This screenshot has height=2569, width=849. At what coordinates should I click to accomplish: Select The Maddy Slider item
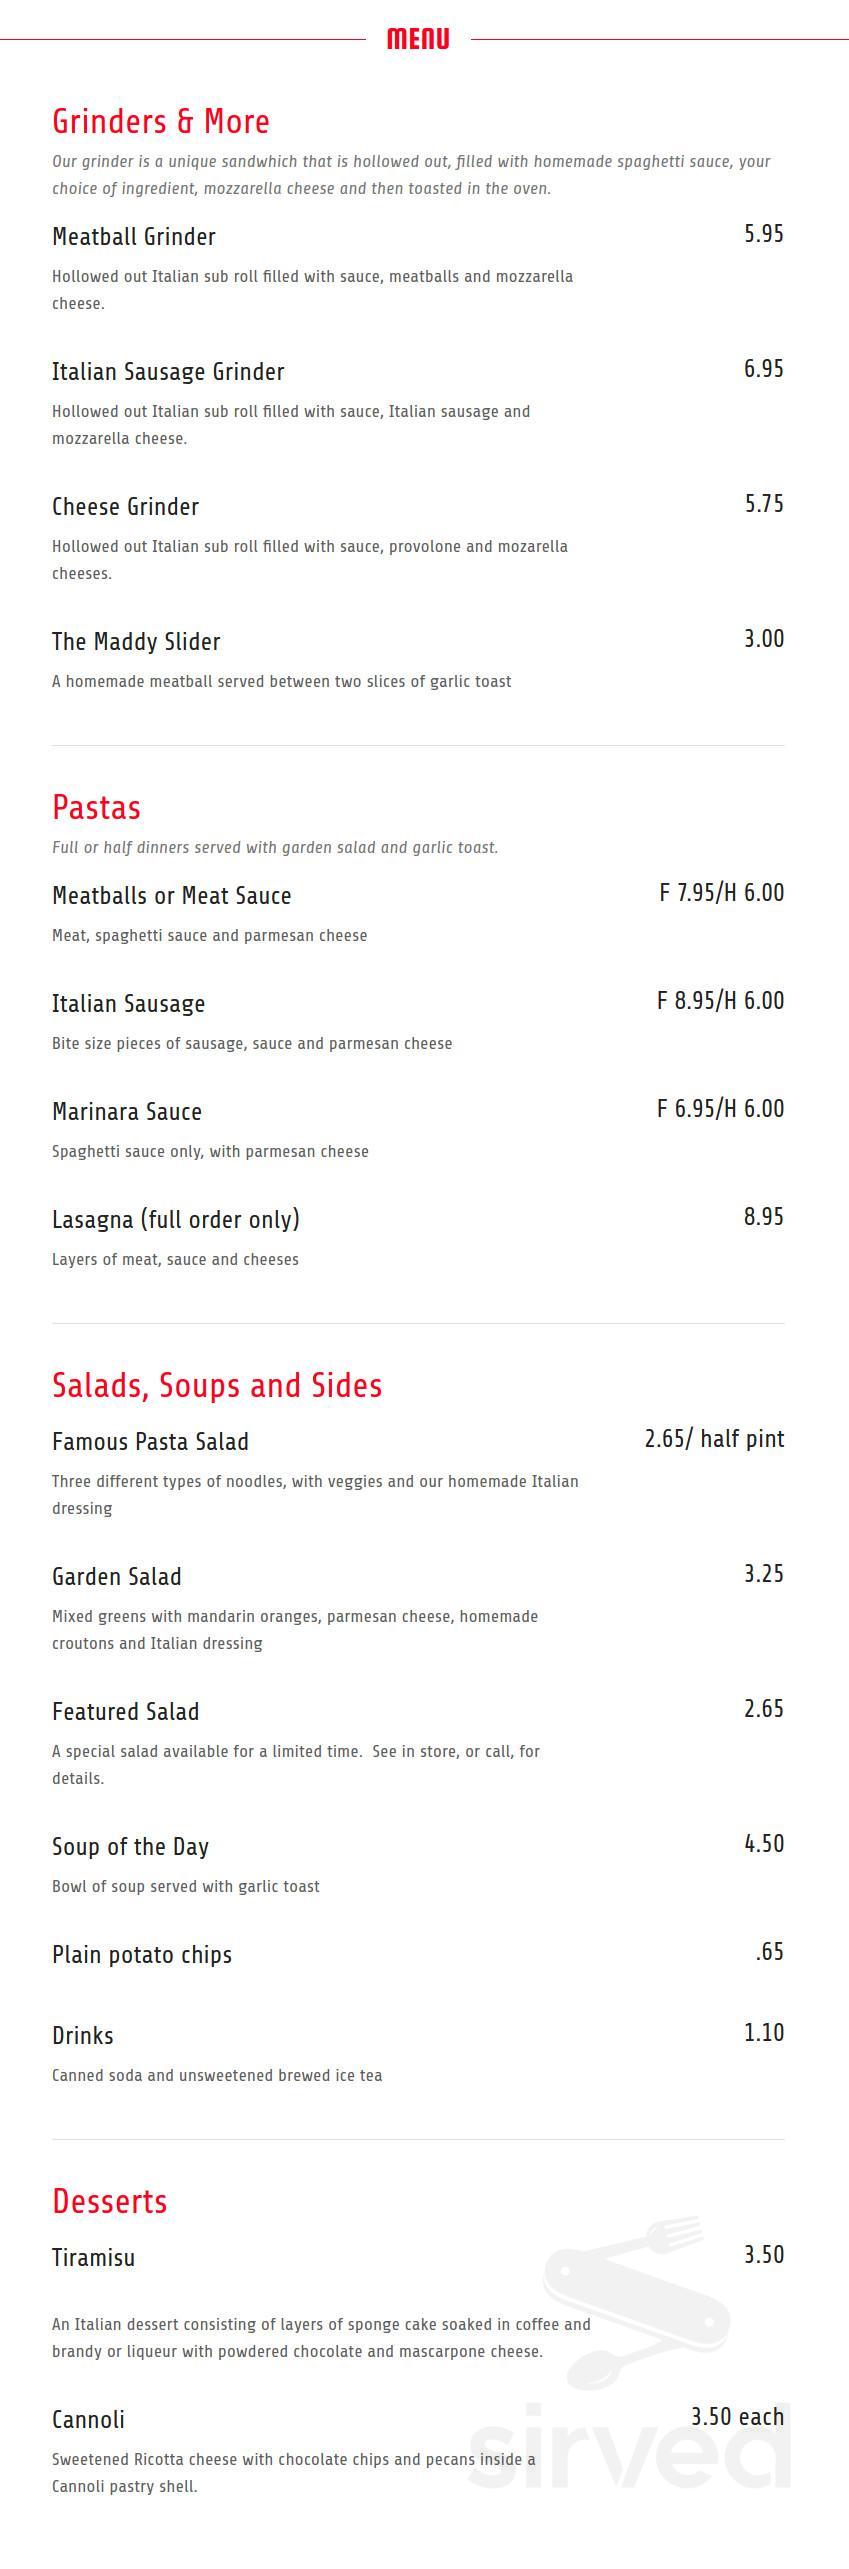(136, 642)
